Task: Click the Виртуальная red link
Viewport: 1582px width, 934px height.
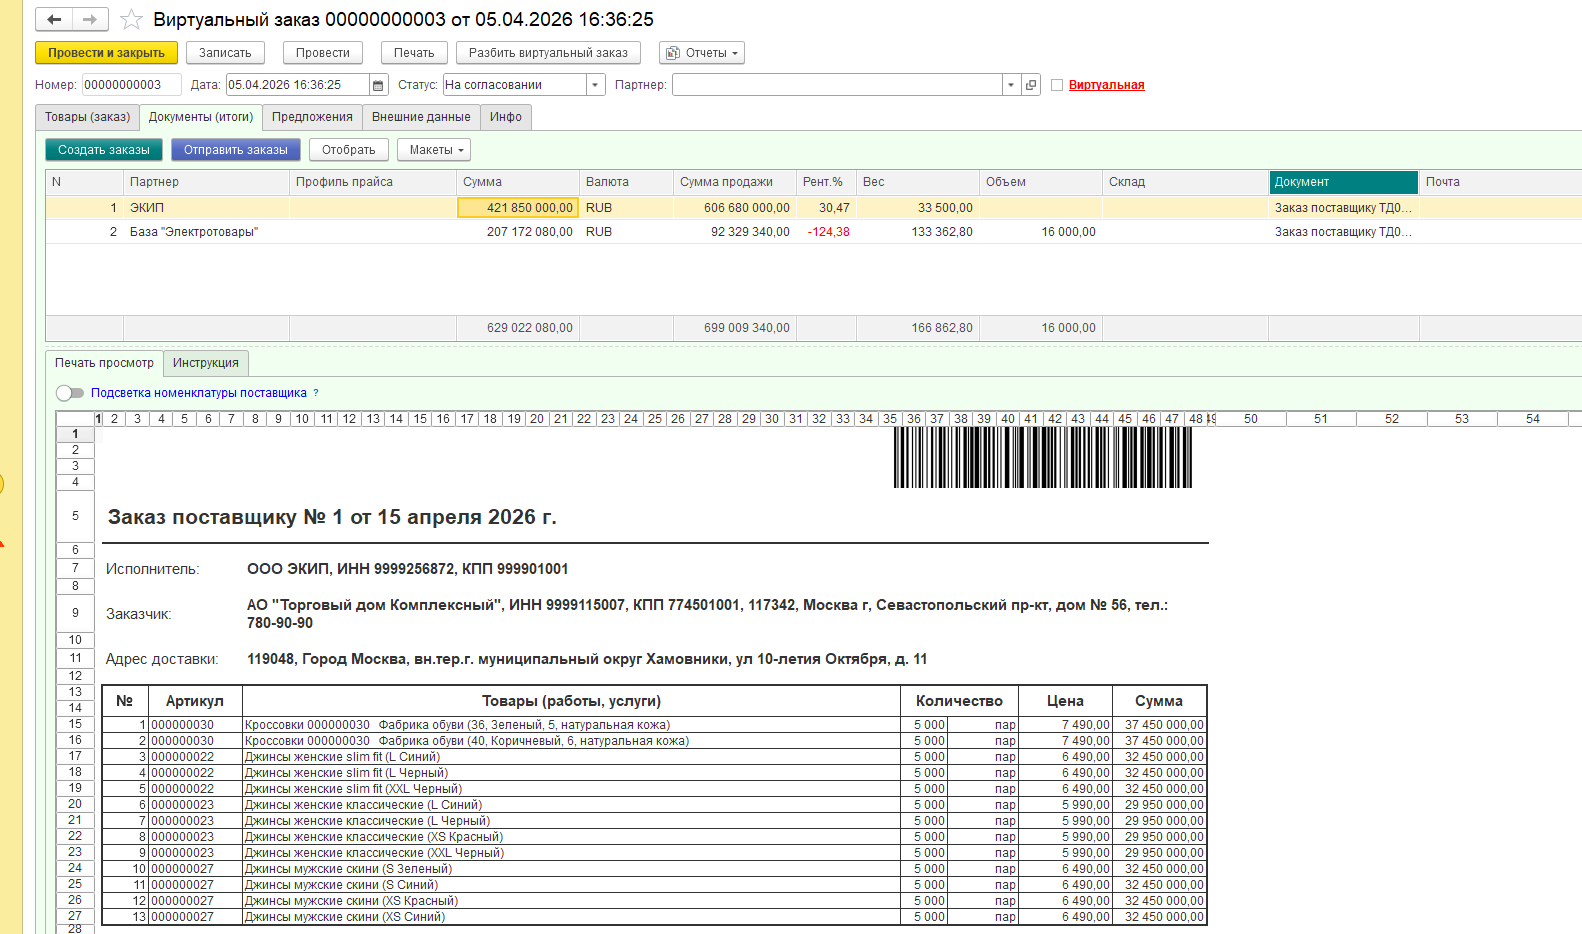Action: [x=1106, y=85]
